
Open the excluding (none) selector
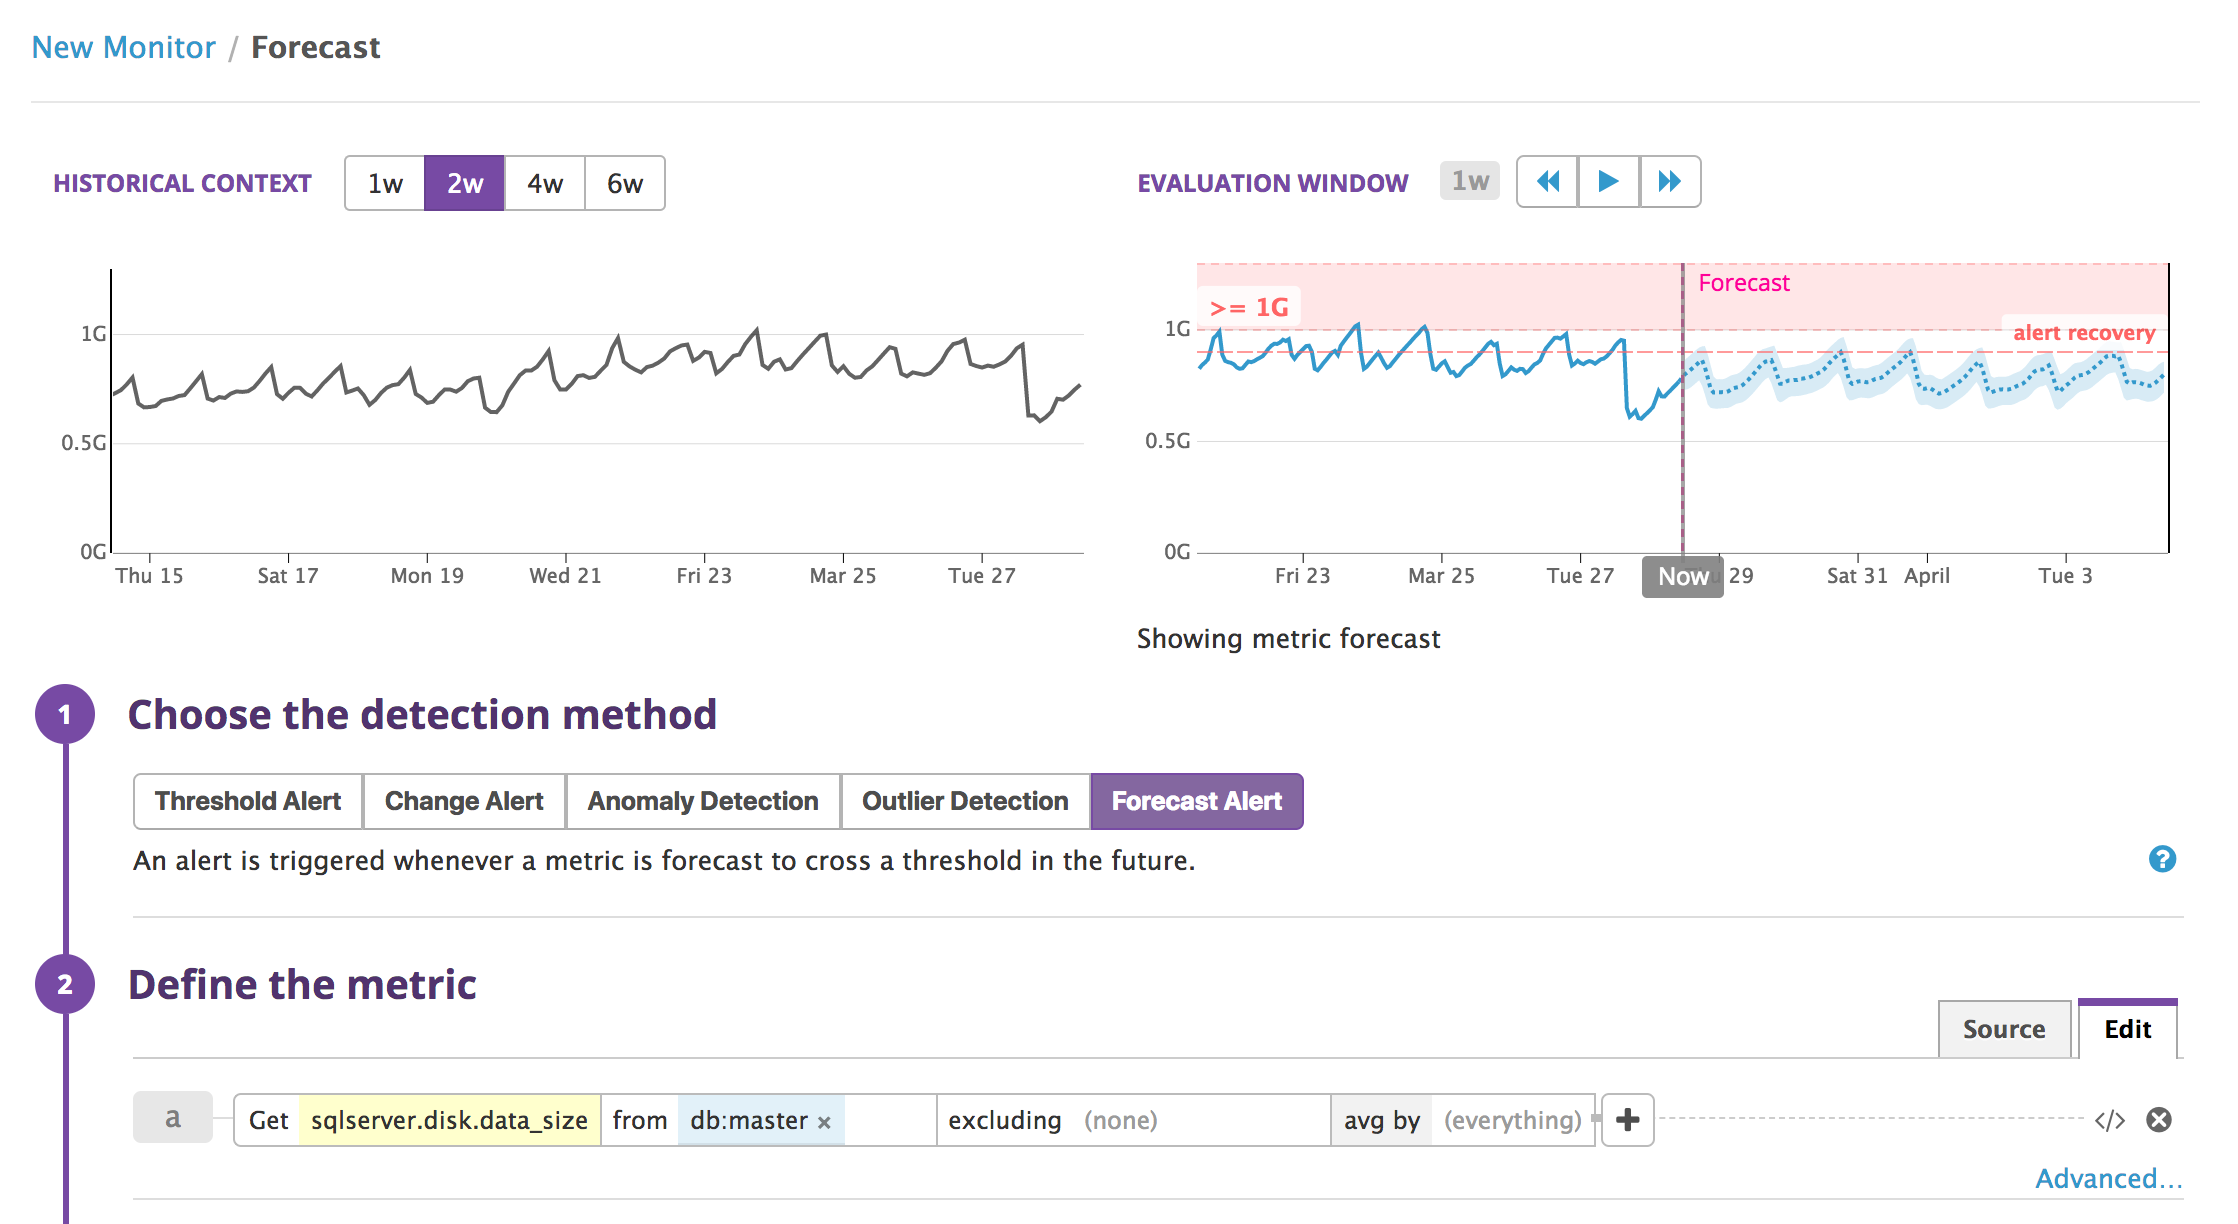[1120, 1121]
